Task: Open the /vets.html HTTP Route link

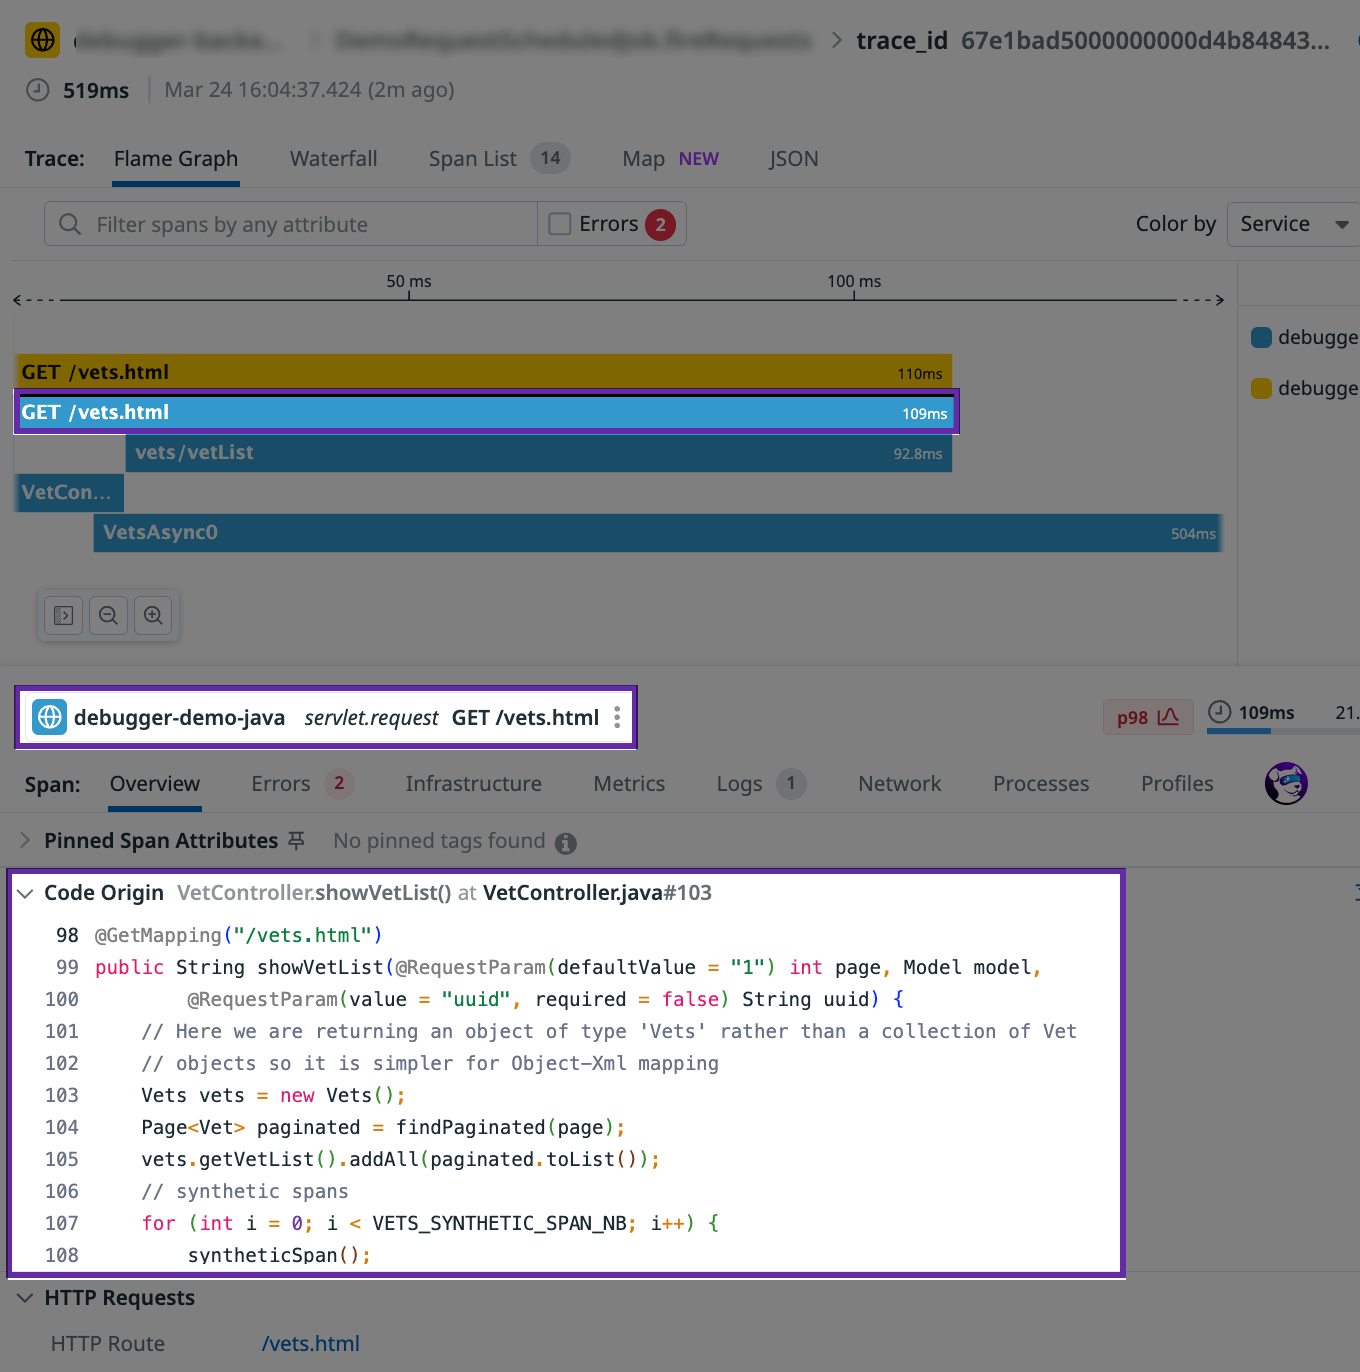Action: click(310, 1344)
